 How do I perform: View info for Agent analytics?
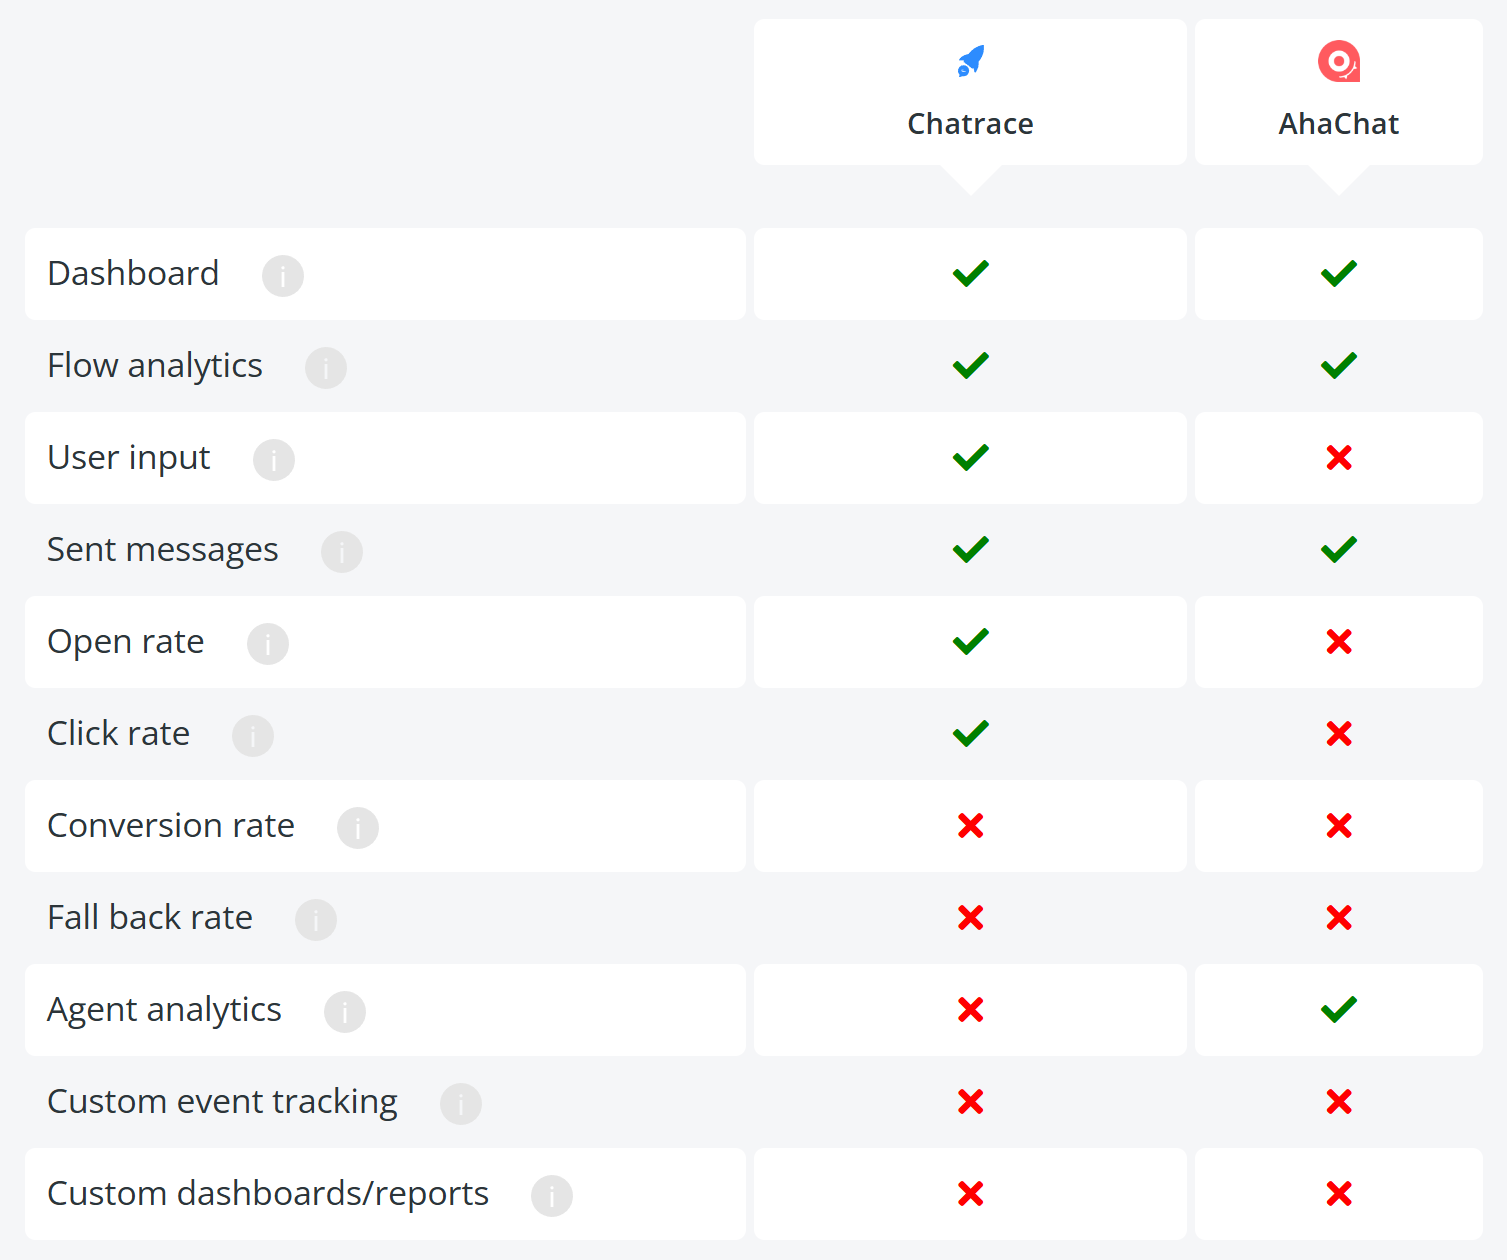point(345,1011)
